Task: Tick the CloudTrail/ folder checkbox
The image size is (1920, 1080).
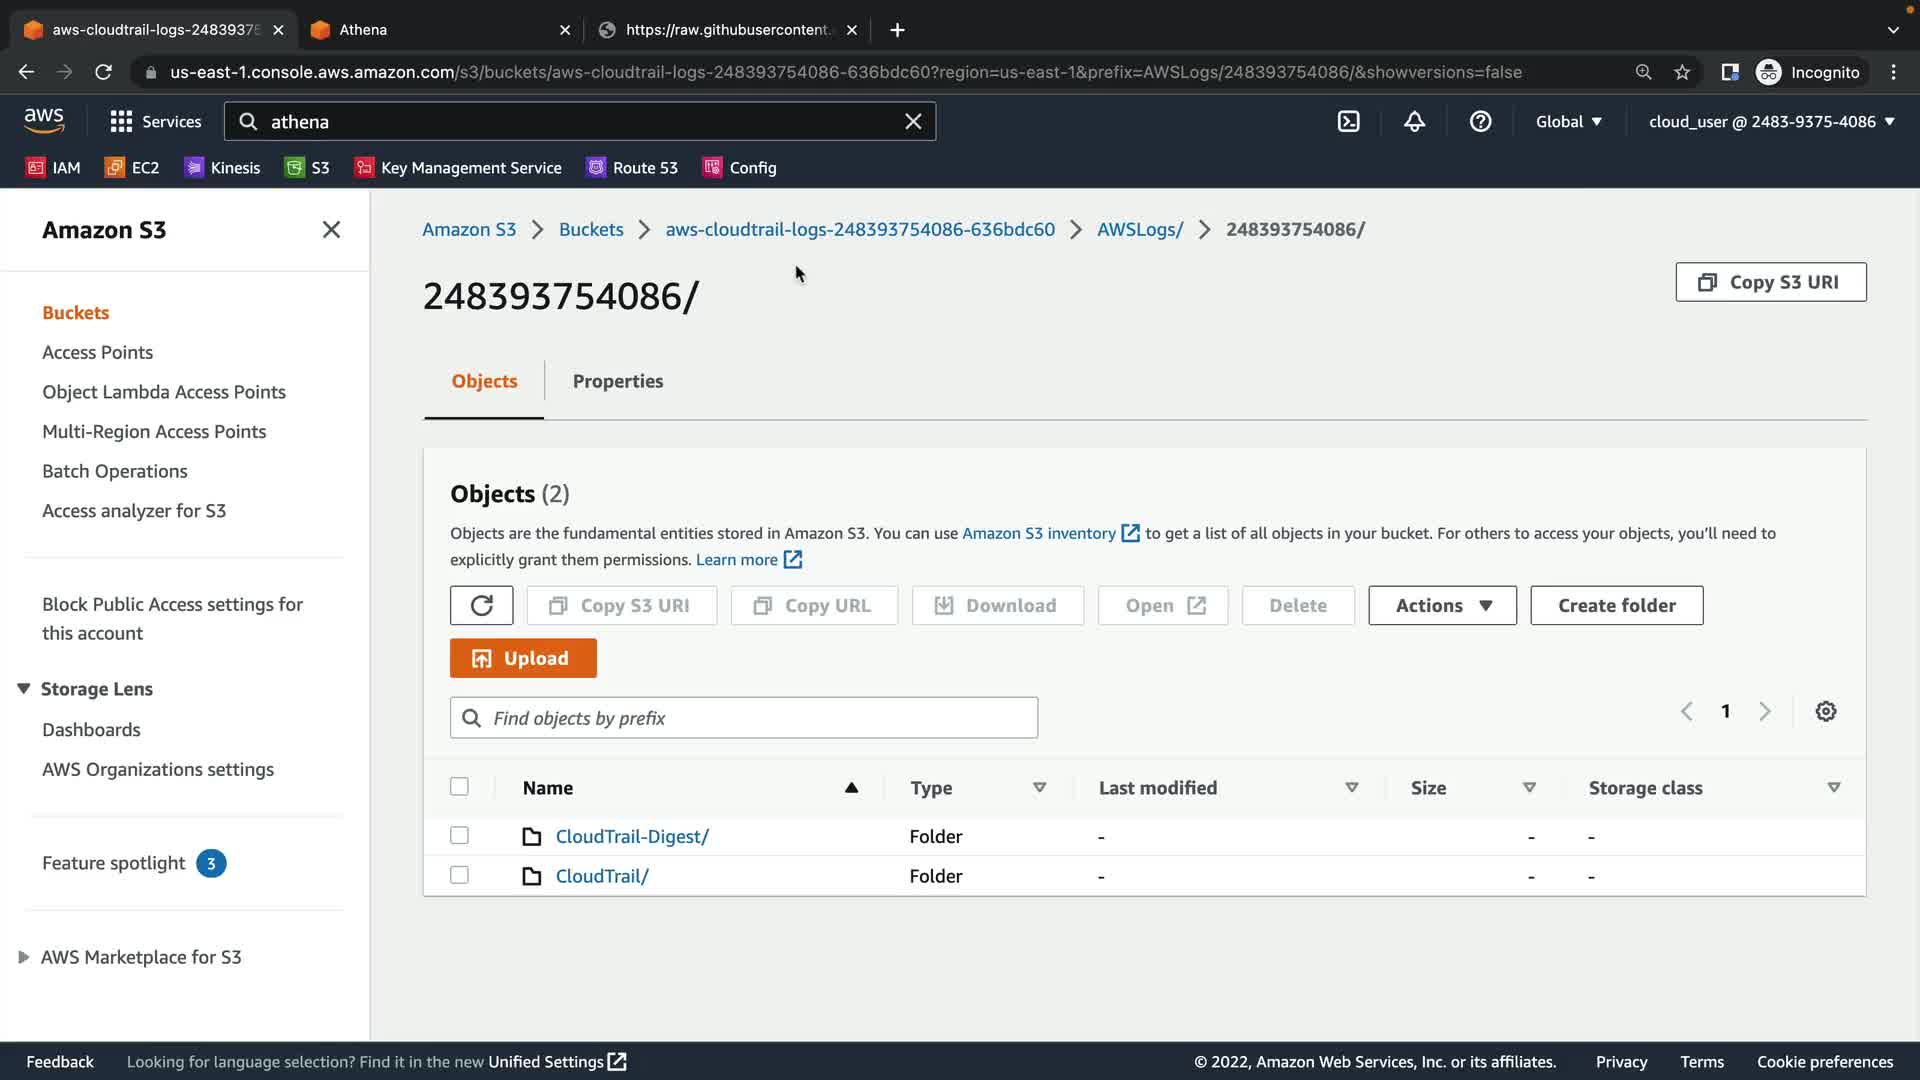Action: click(x=459, y=875)
